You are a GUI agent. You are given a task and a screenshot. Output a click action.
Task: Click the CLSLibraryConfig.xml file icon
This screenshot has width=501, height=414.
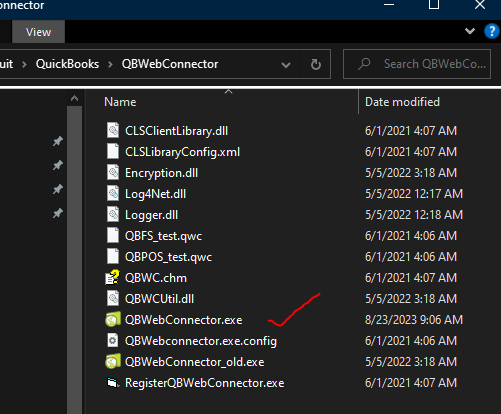113,151
